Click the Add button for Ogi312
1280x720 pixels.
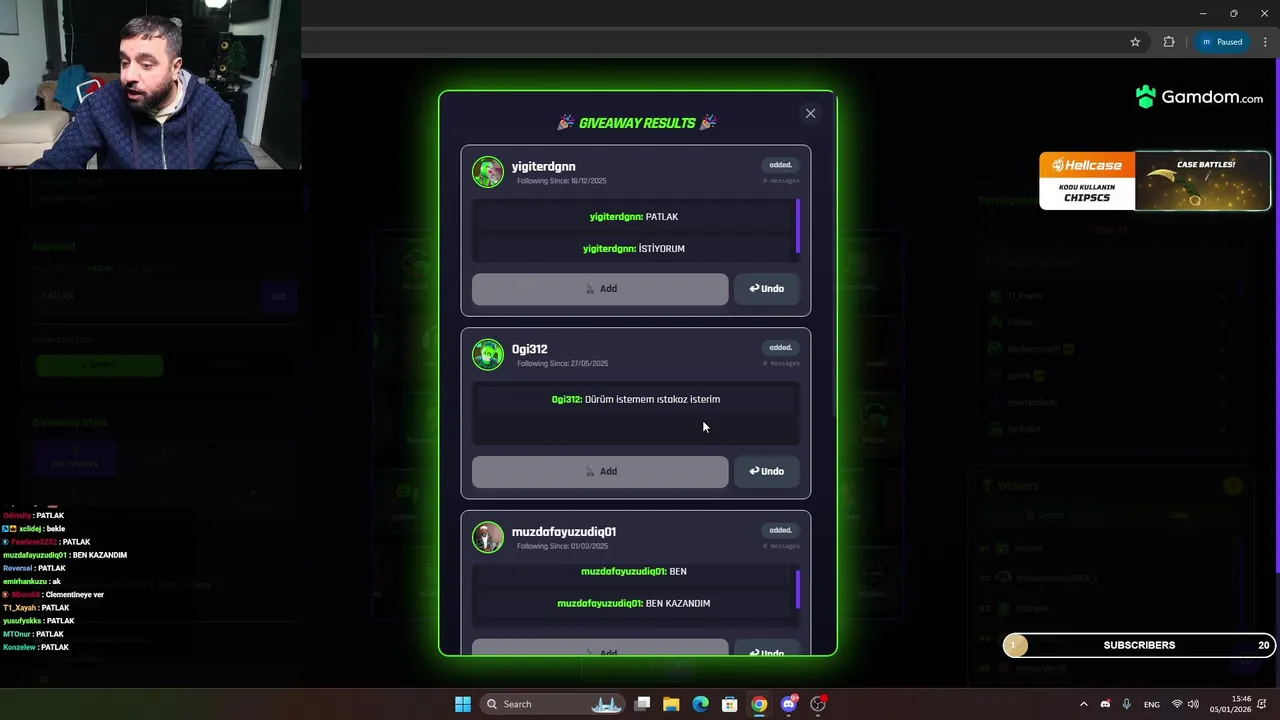600,472
